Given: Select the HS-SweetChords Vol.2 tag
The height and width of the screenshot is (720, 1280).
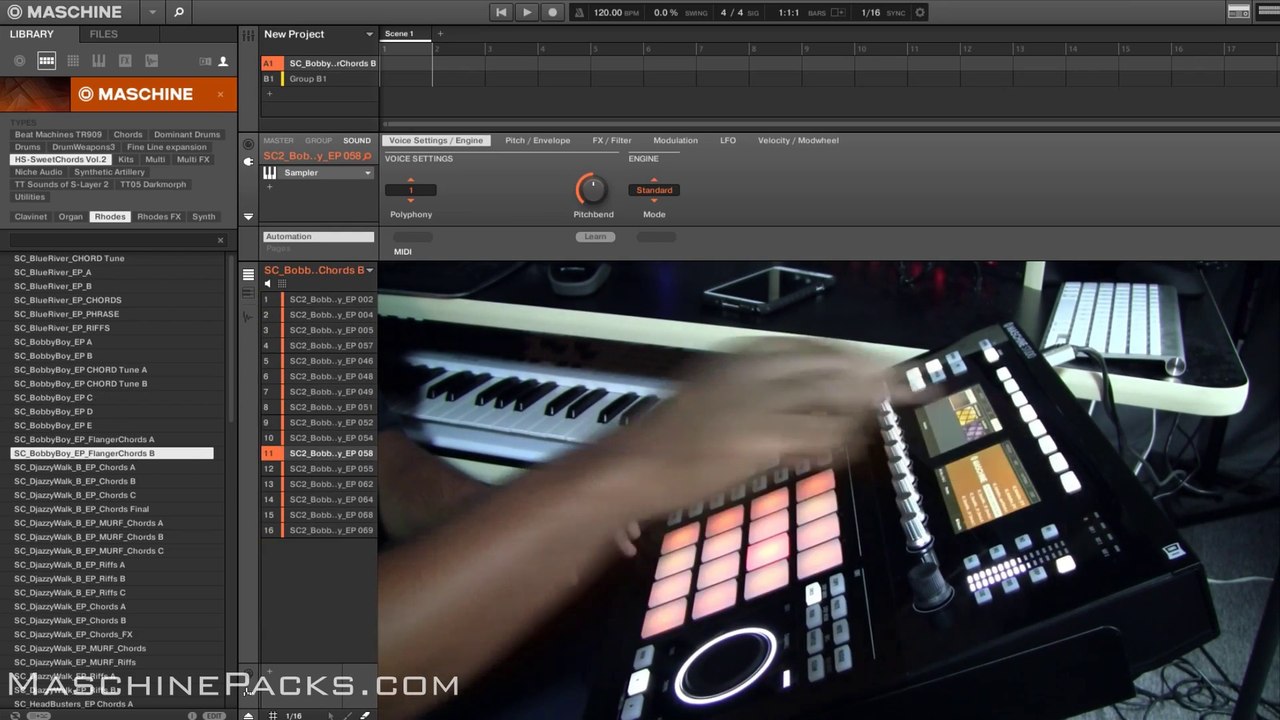Looking at the screenshot, I should coord(60,159).
